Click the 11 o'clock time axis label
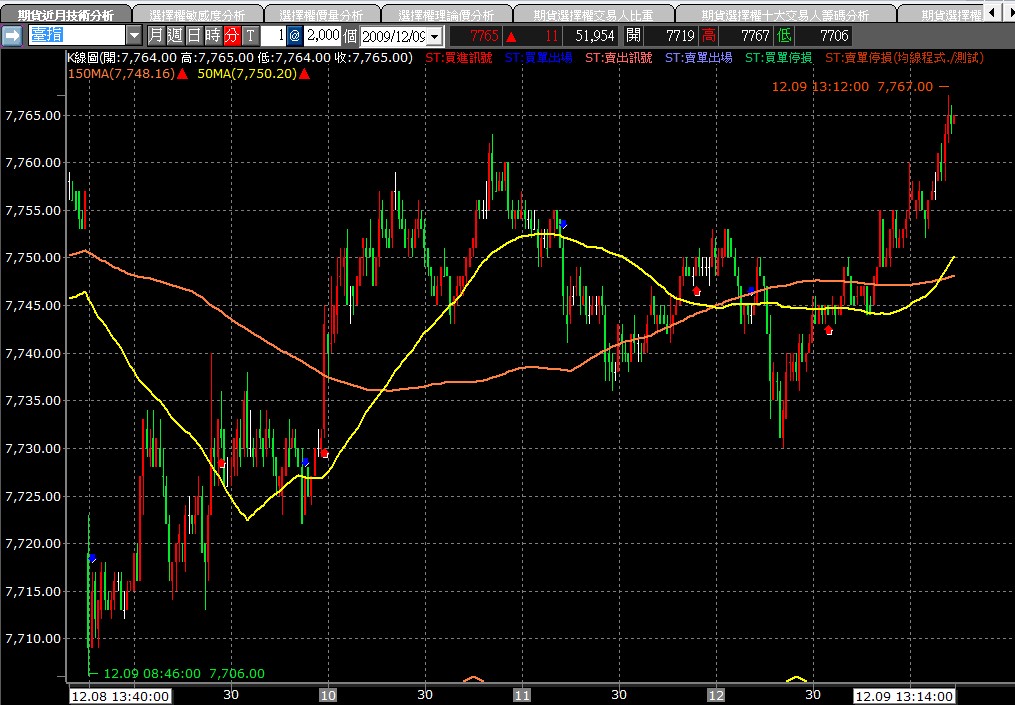The image size is (1015, 705). coord(522,696)
